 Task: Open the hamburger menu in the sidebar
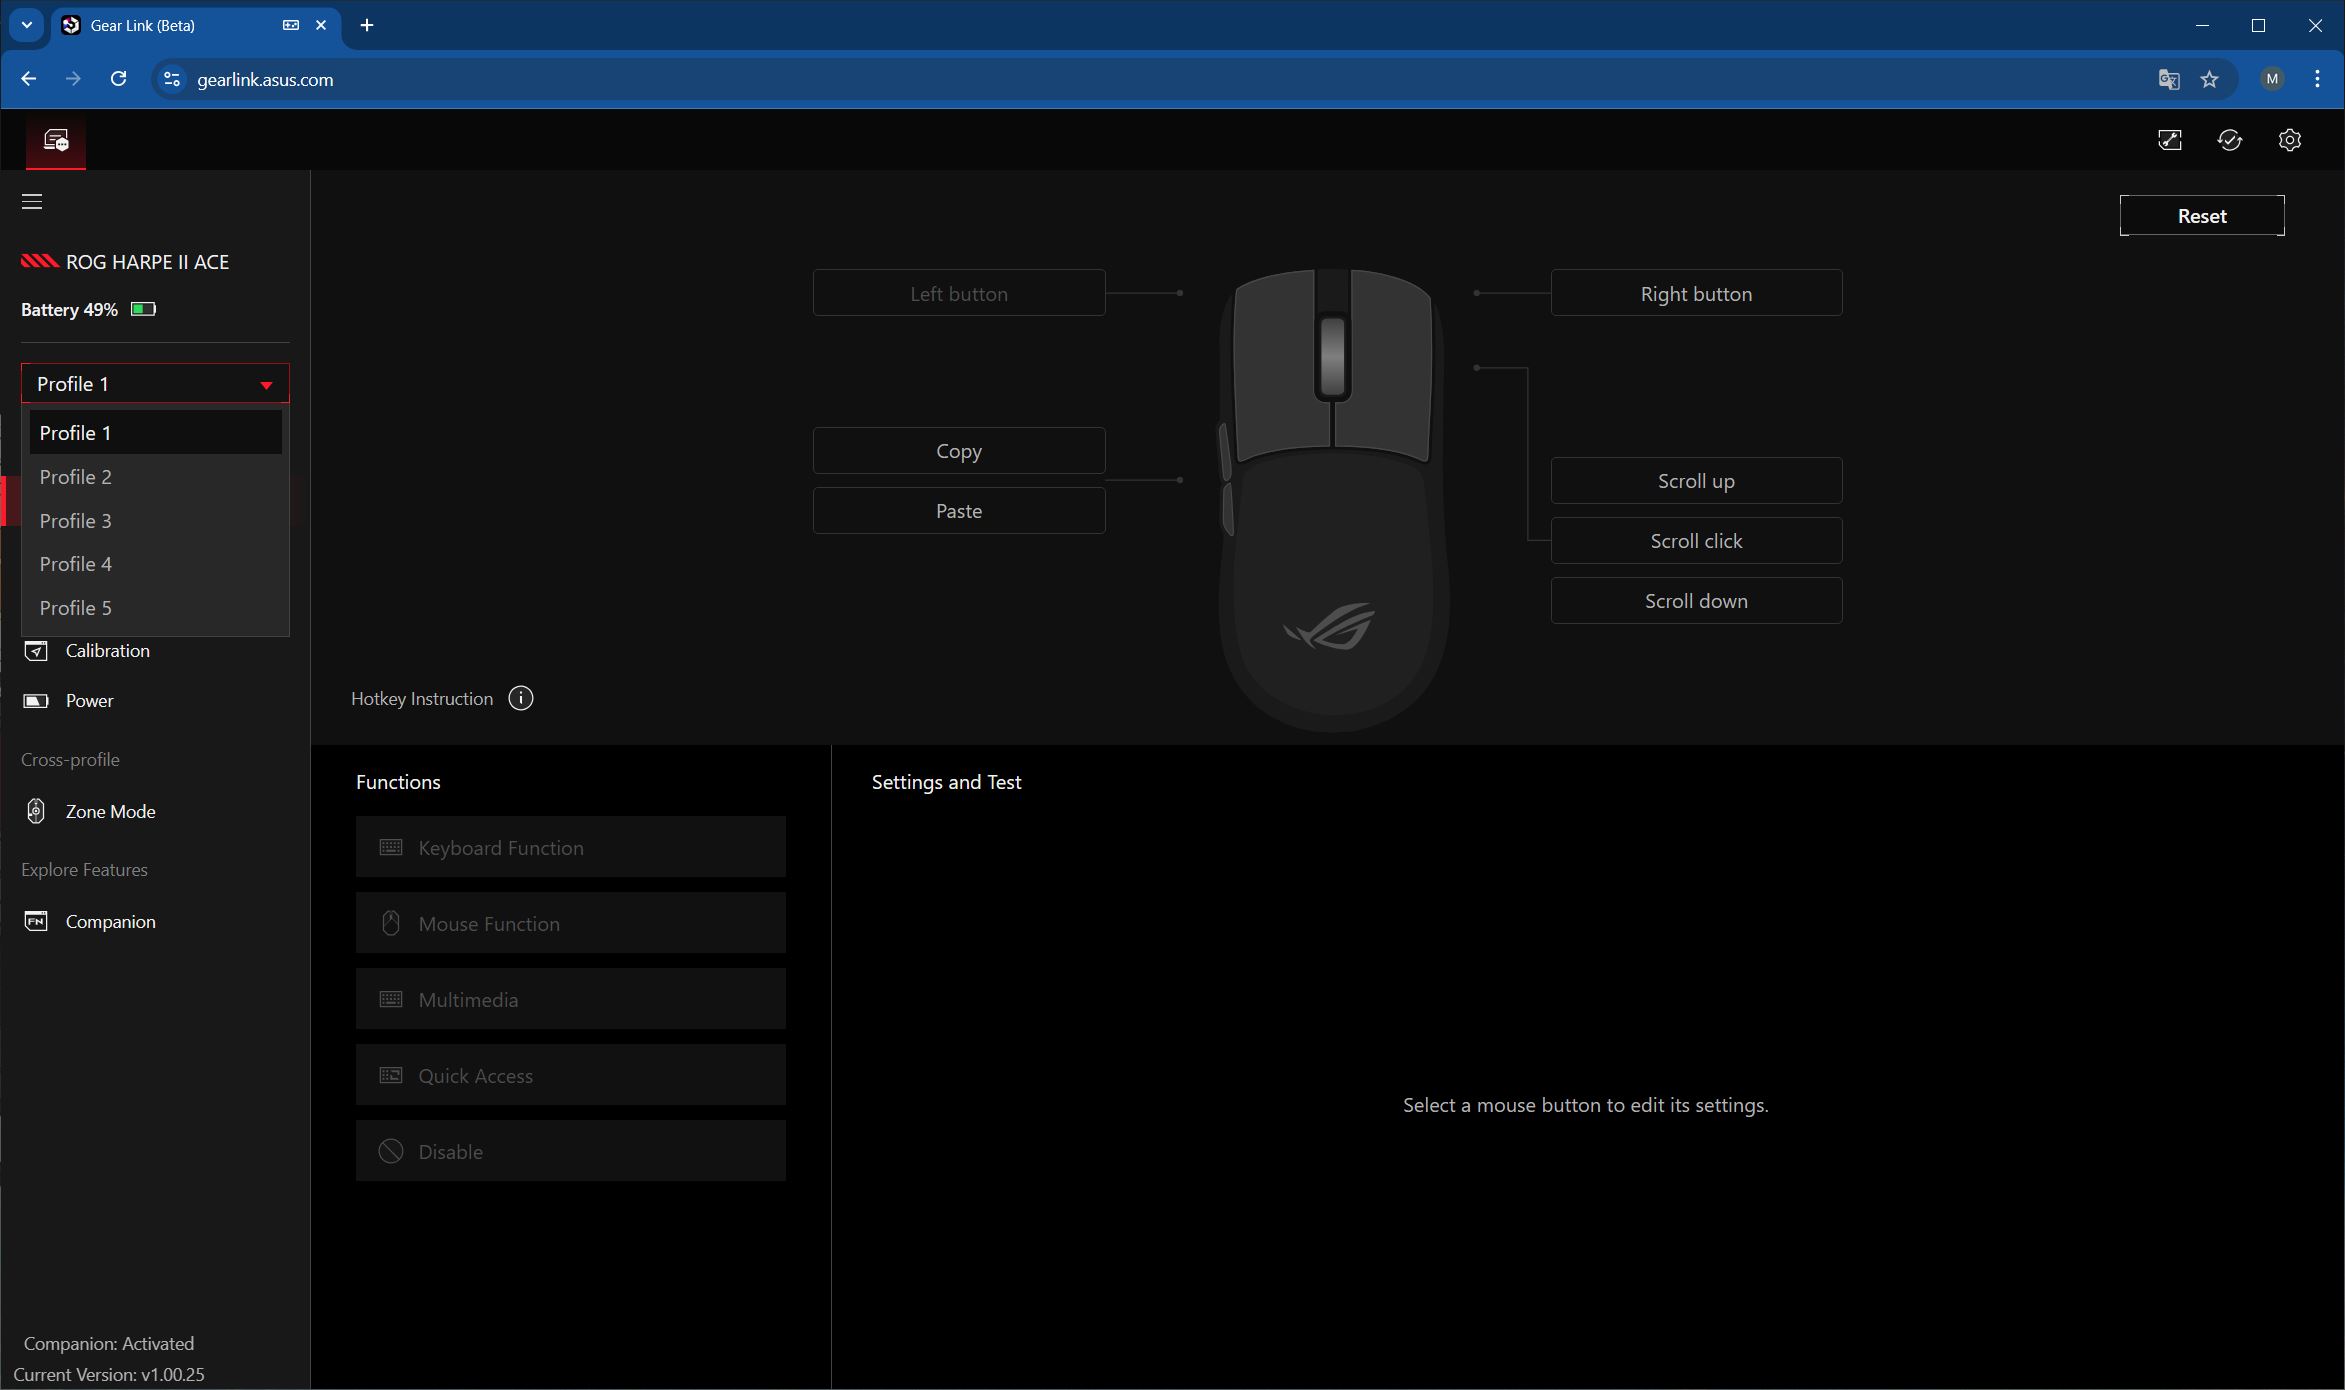[32, 202]
